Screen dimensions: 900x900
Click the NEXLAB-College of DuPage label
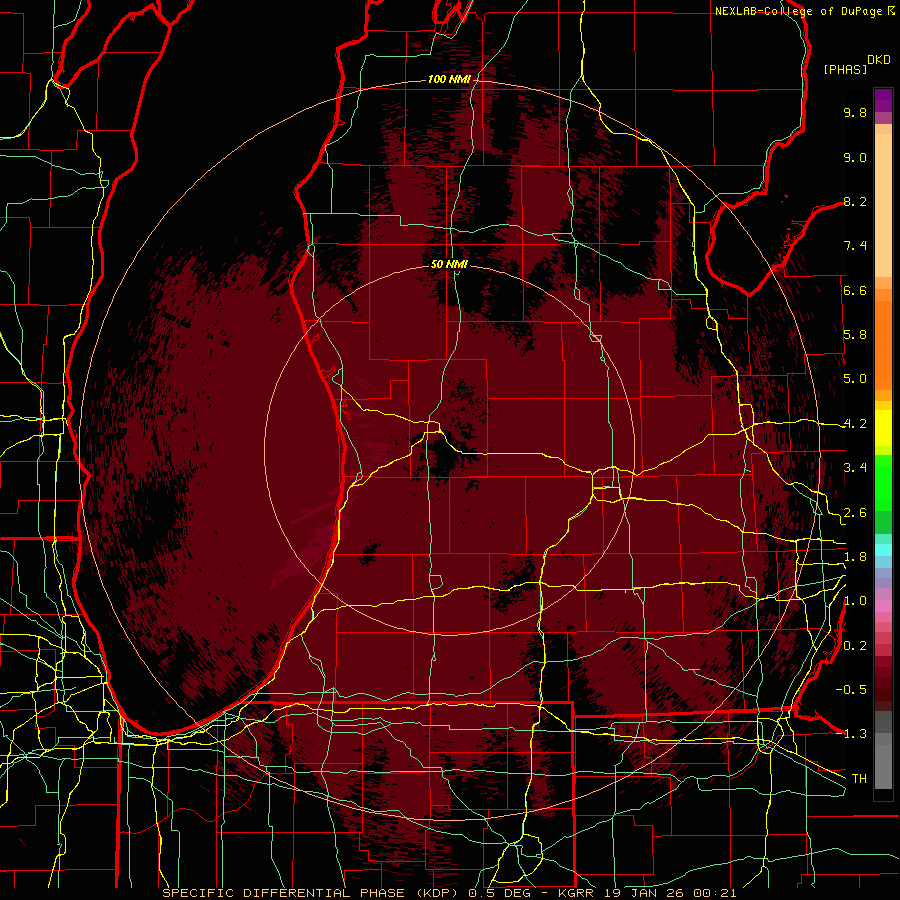800,11
